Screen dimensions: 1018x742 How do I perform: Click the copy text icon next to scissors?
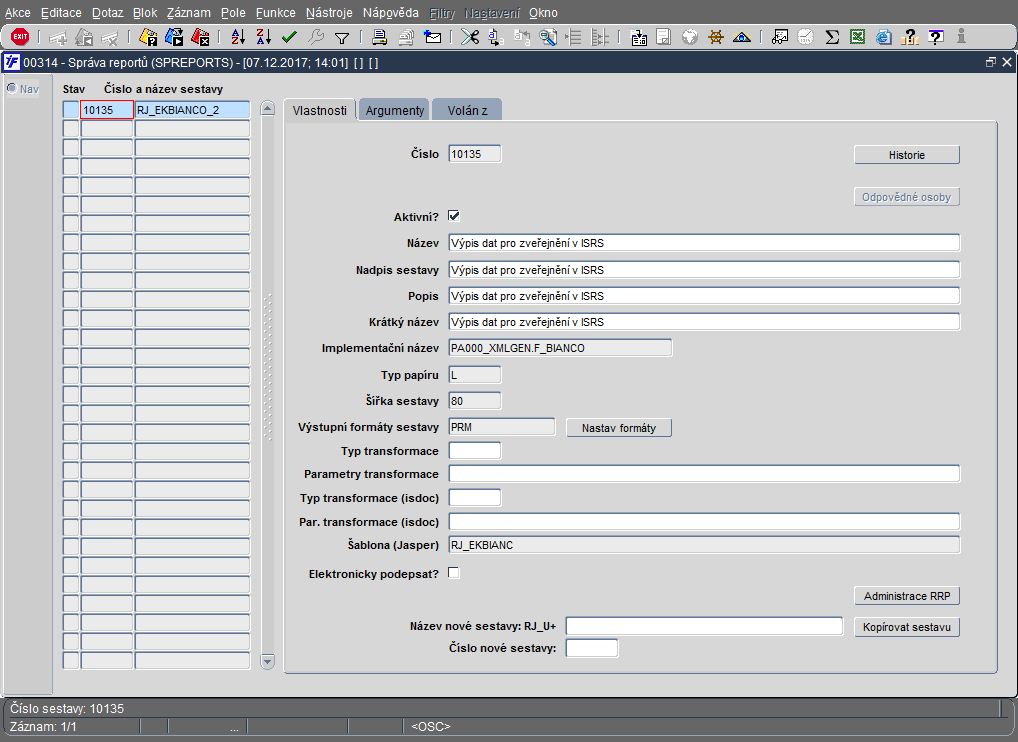[x=495, y=37]
